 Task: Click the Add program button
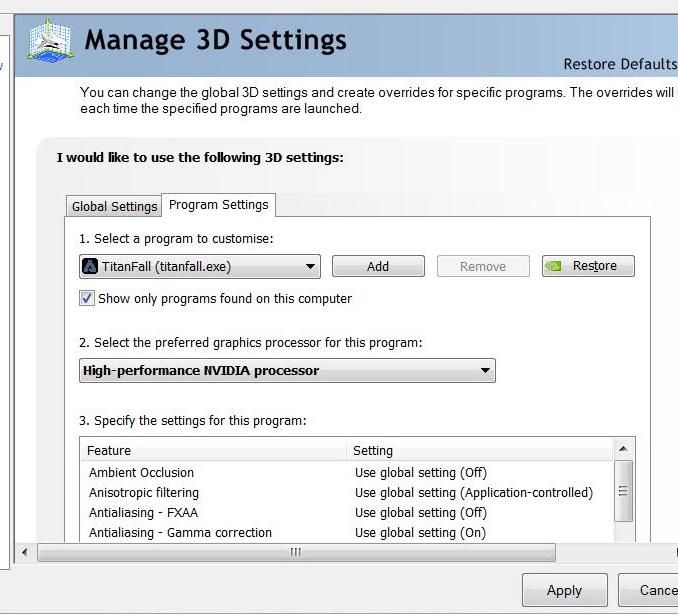coord(378,266)
